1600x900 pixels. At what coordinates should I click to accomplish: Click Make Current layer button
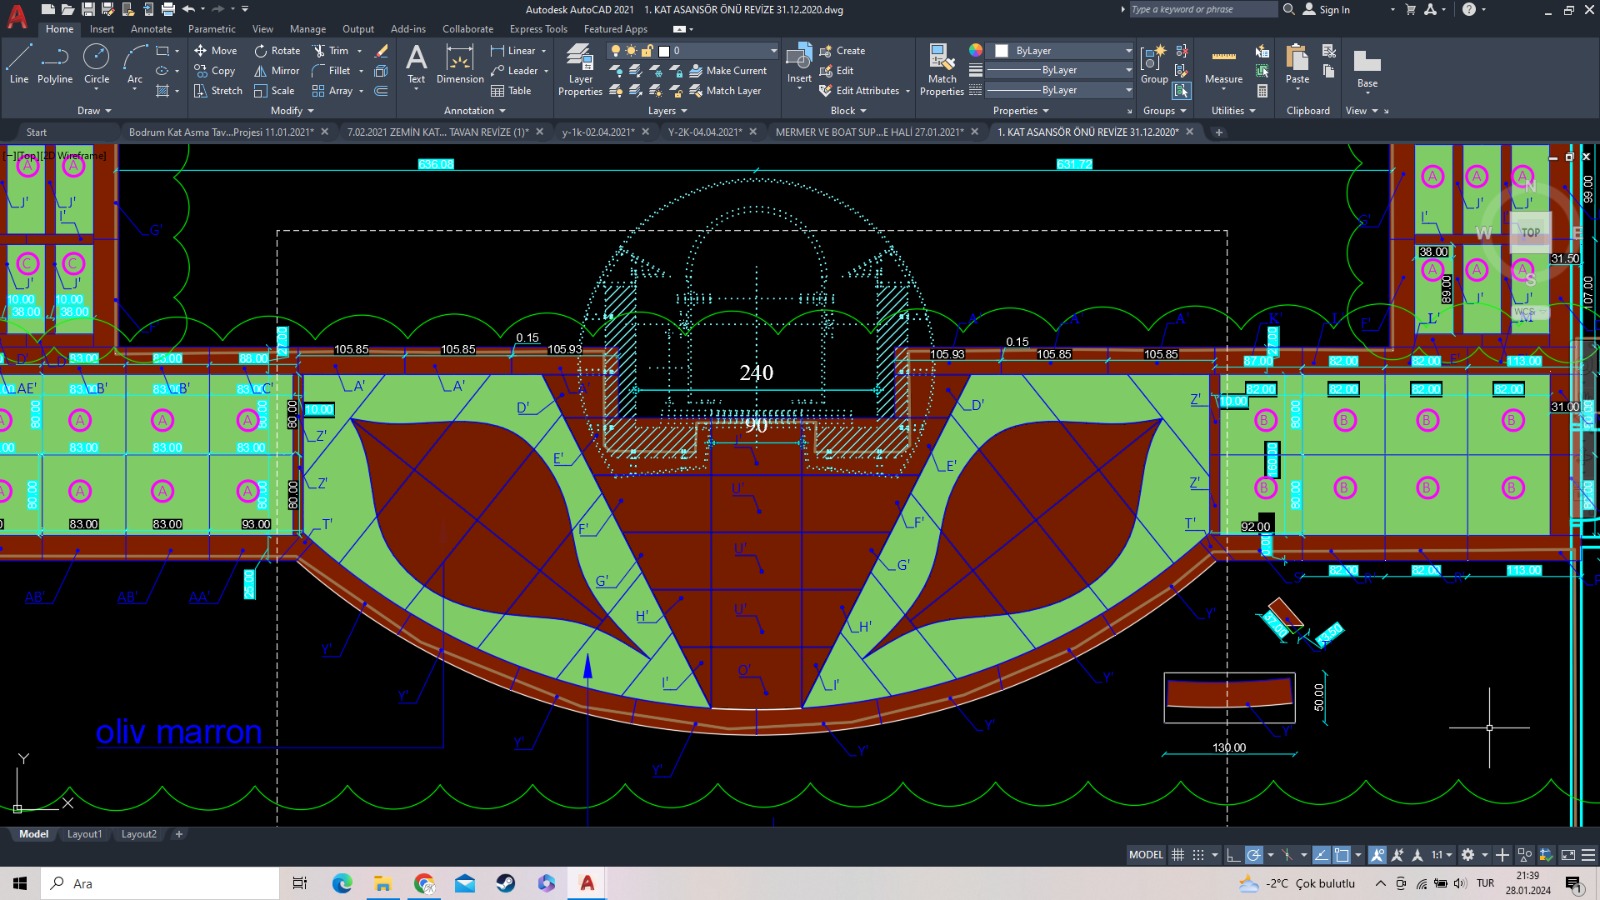[x=728, y=71]
